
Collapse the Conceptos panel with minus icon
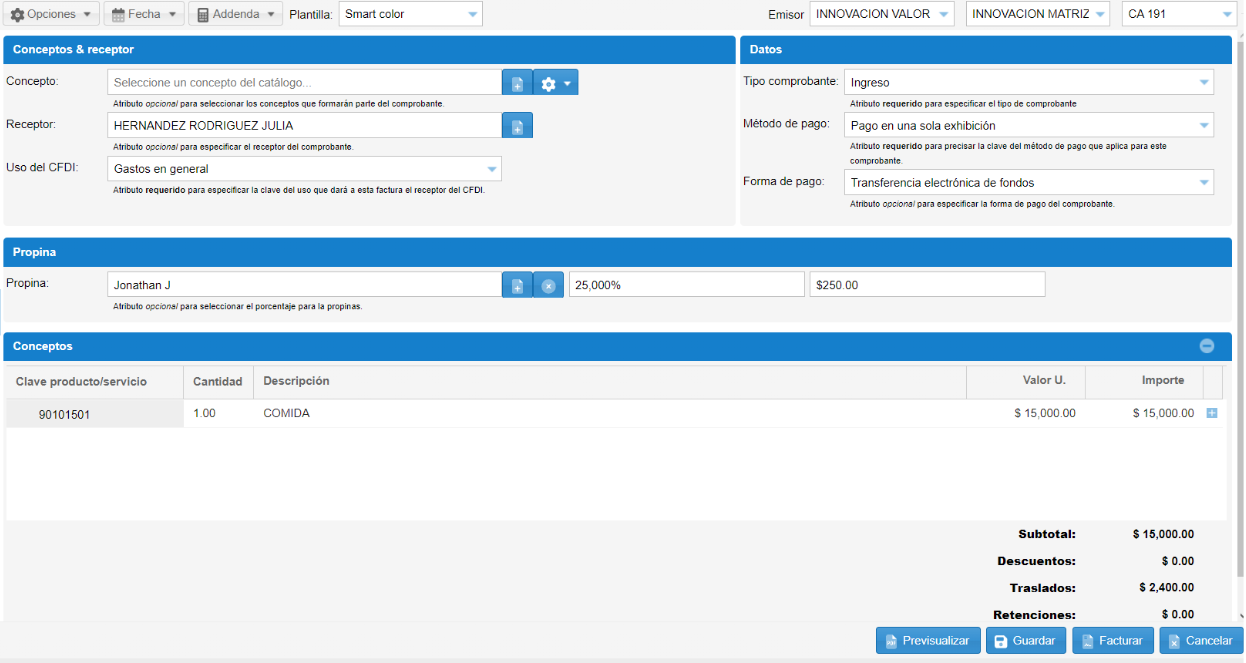1207,346
